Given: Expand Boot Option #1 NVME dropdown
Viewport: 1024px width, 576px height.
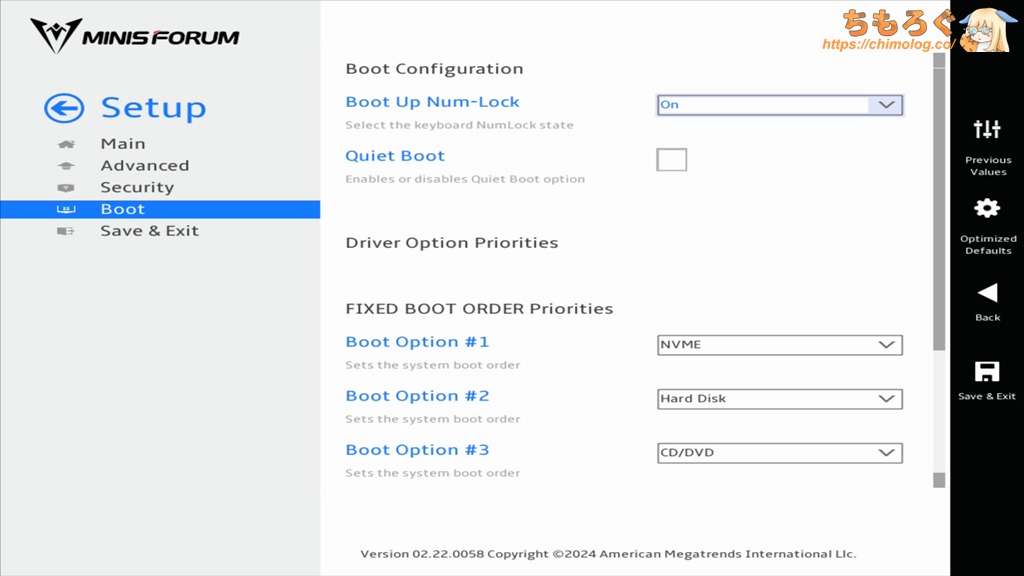Looking at the screenshot, I should pyautogui.click(x=779, y=345).
